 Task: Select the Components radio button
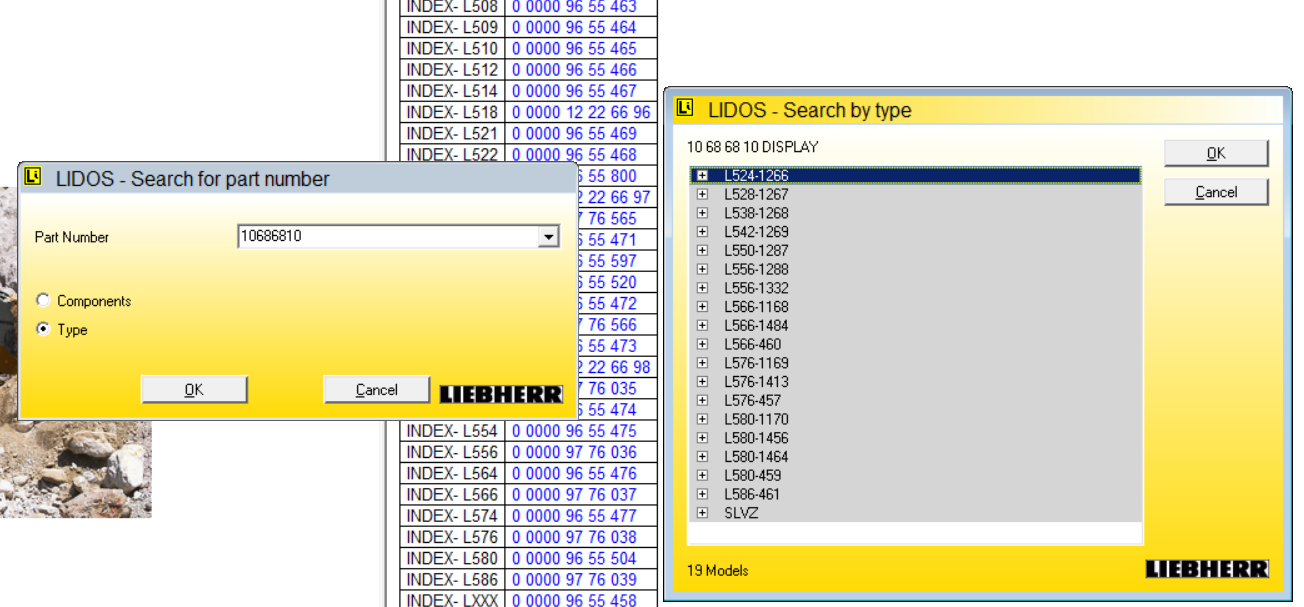43,301
